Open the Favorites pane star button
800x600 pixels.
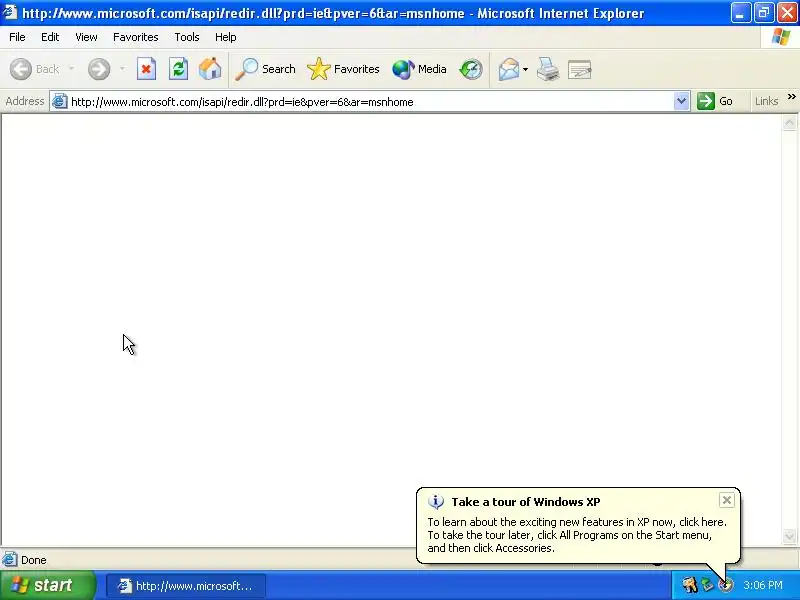tap(343, 69)
